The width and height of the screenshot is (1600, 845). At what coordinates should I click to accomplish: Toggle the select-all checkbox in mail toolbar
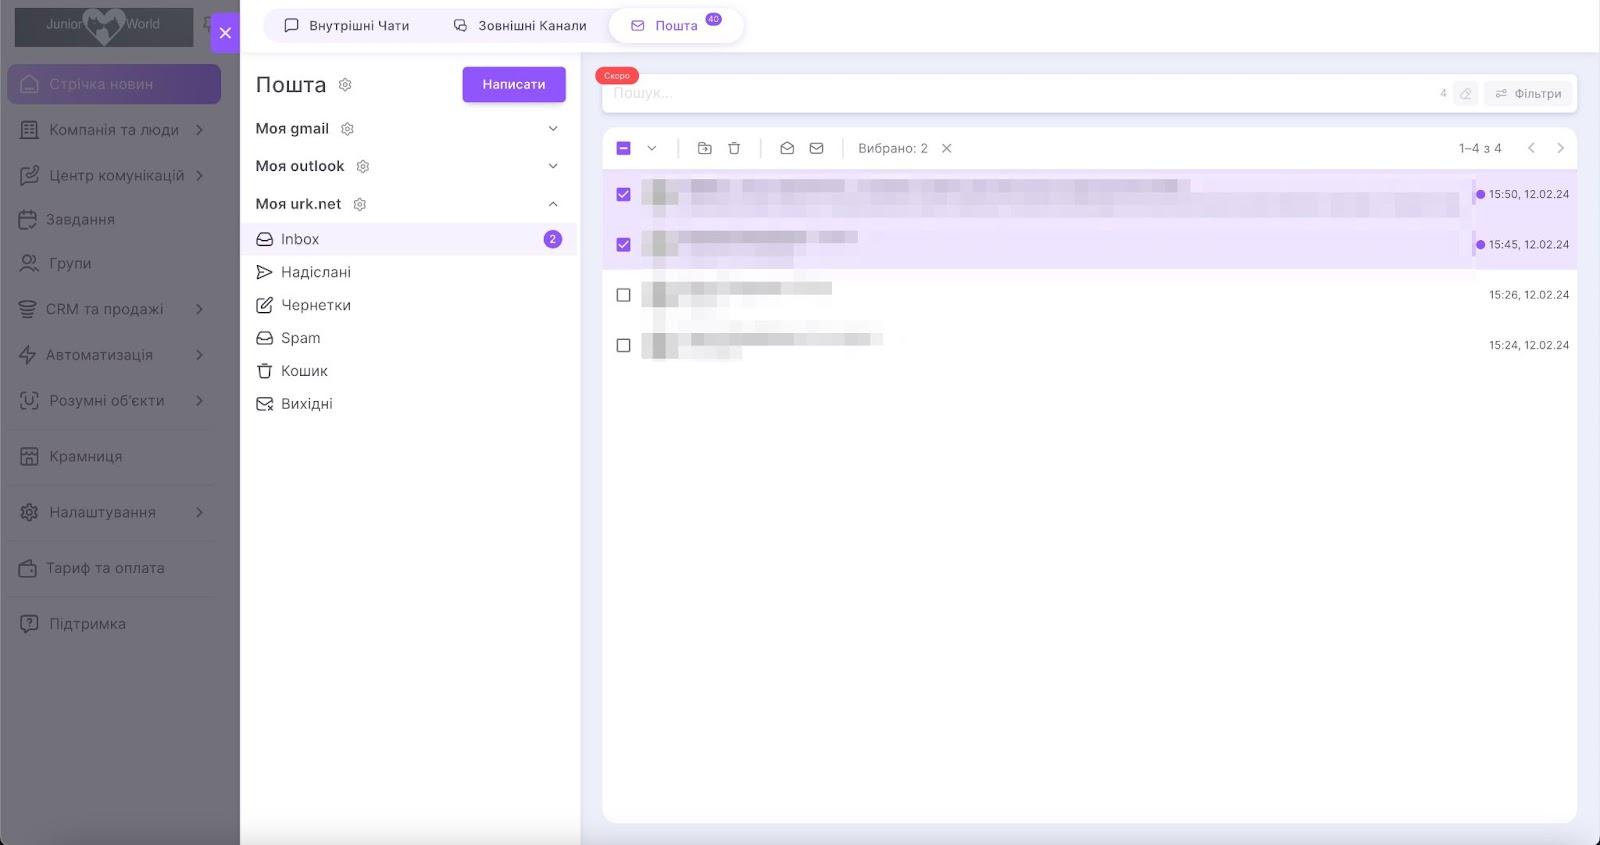pyautogui.click(x=624, y=148)
